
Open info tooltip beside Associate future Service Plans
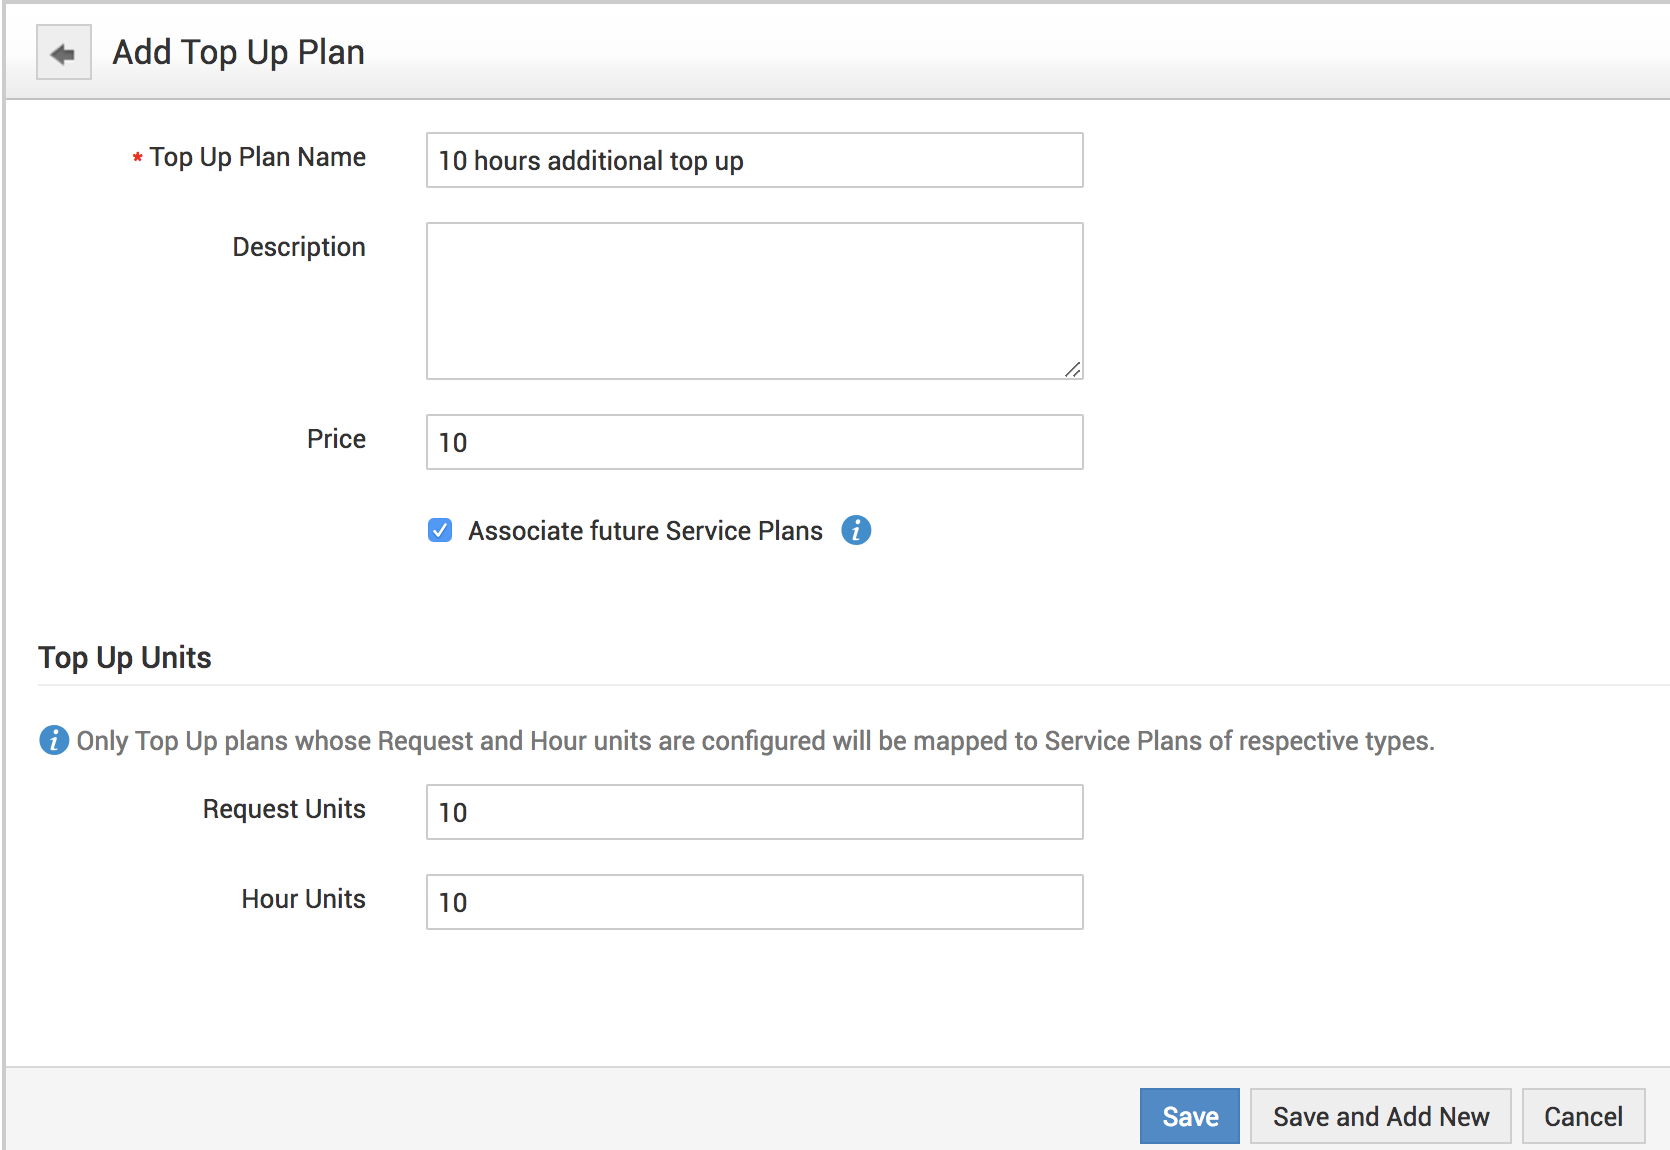pyautogui.click(x=856, y=530)
